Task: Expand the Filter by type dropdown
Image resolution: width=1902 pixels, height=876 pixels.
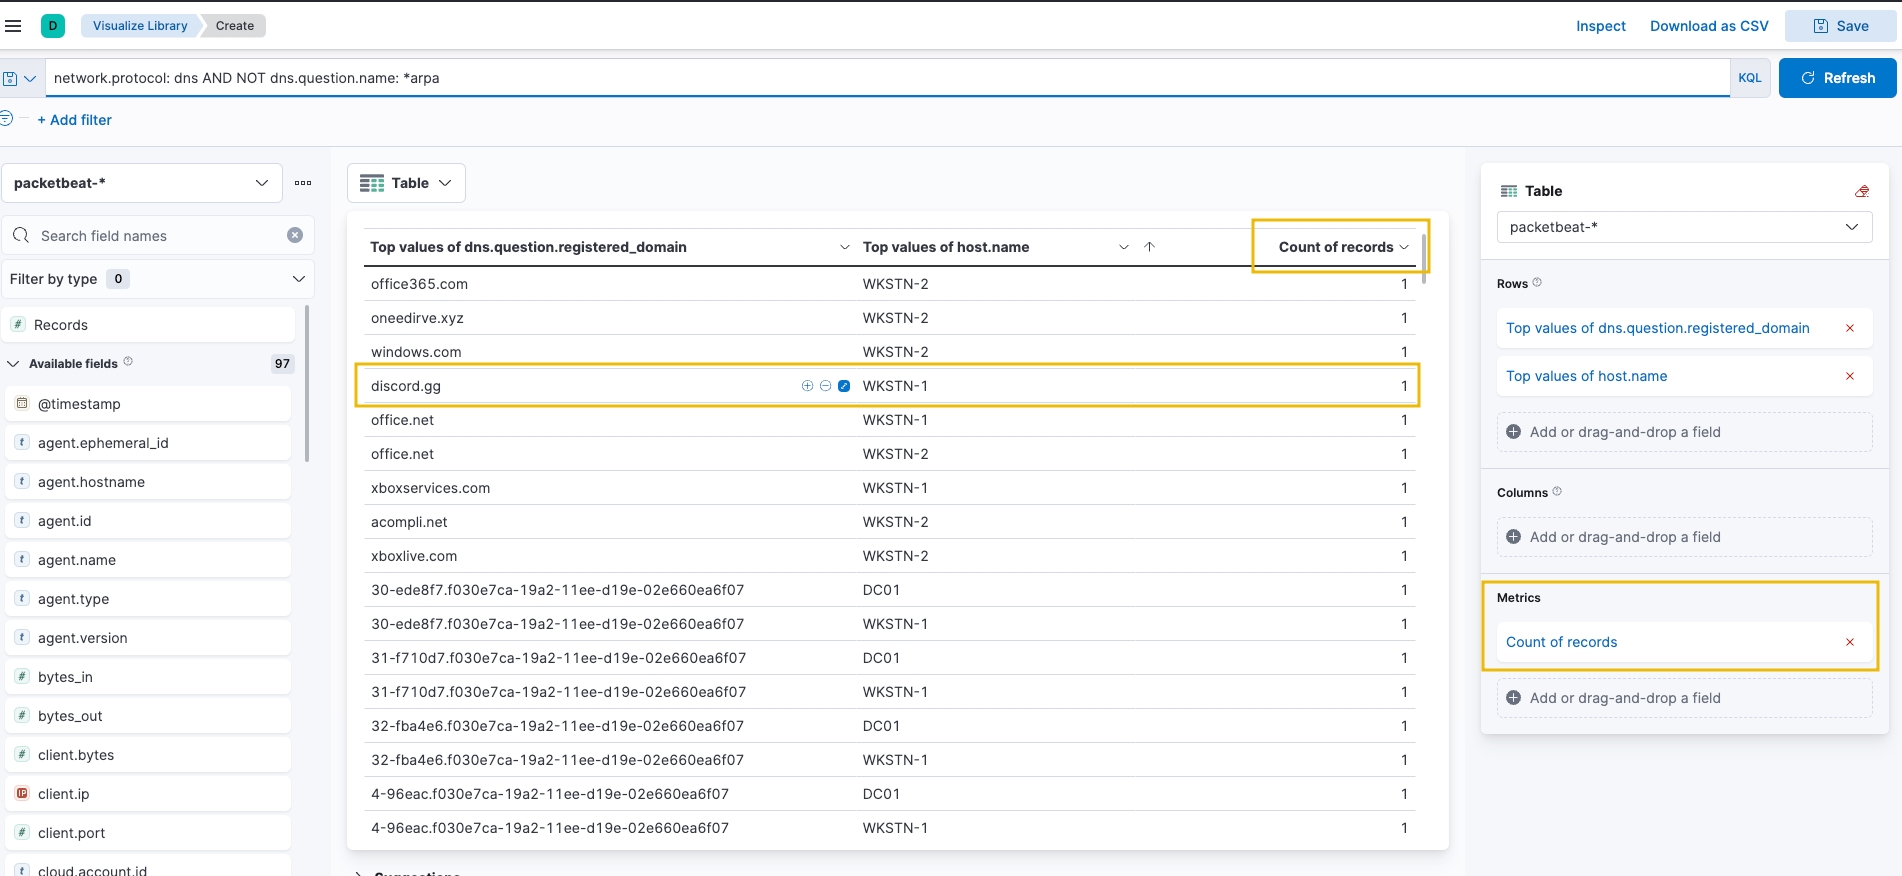Action: coord(157,279)
